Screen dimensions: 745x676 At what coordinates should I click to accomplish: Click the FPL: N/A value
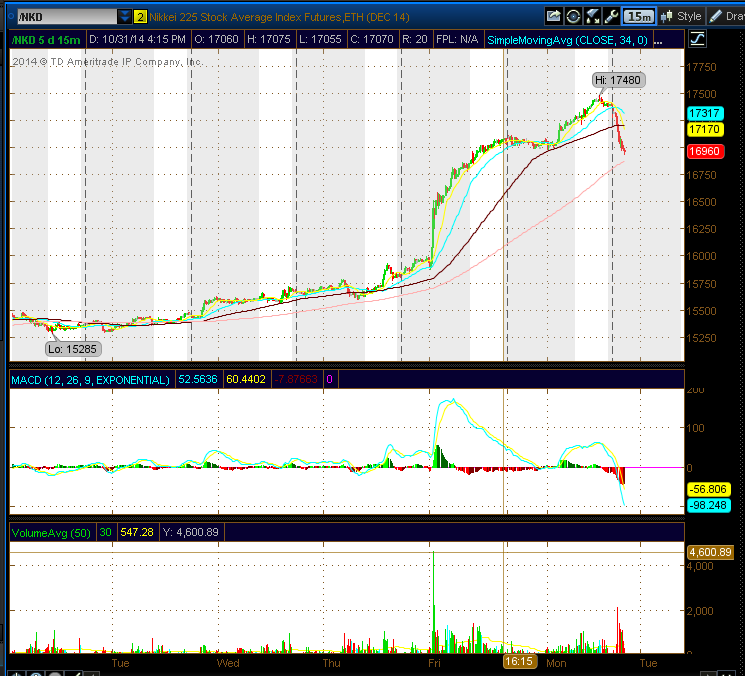click(x=457, y=39)
